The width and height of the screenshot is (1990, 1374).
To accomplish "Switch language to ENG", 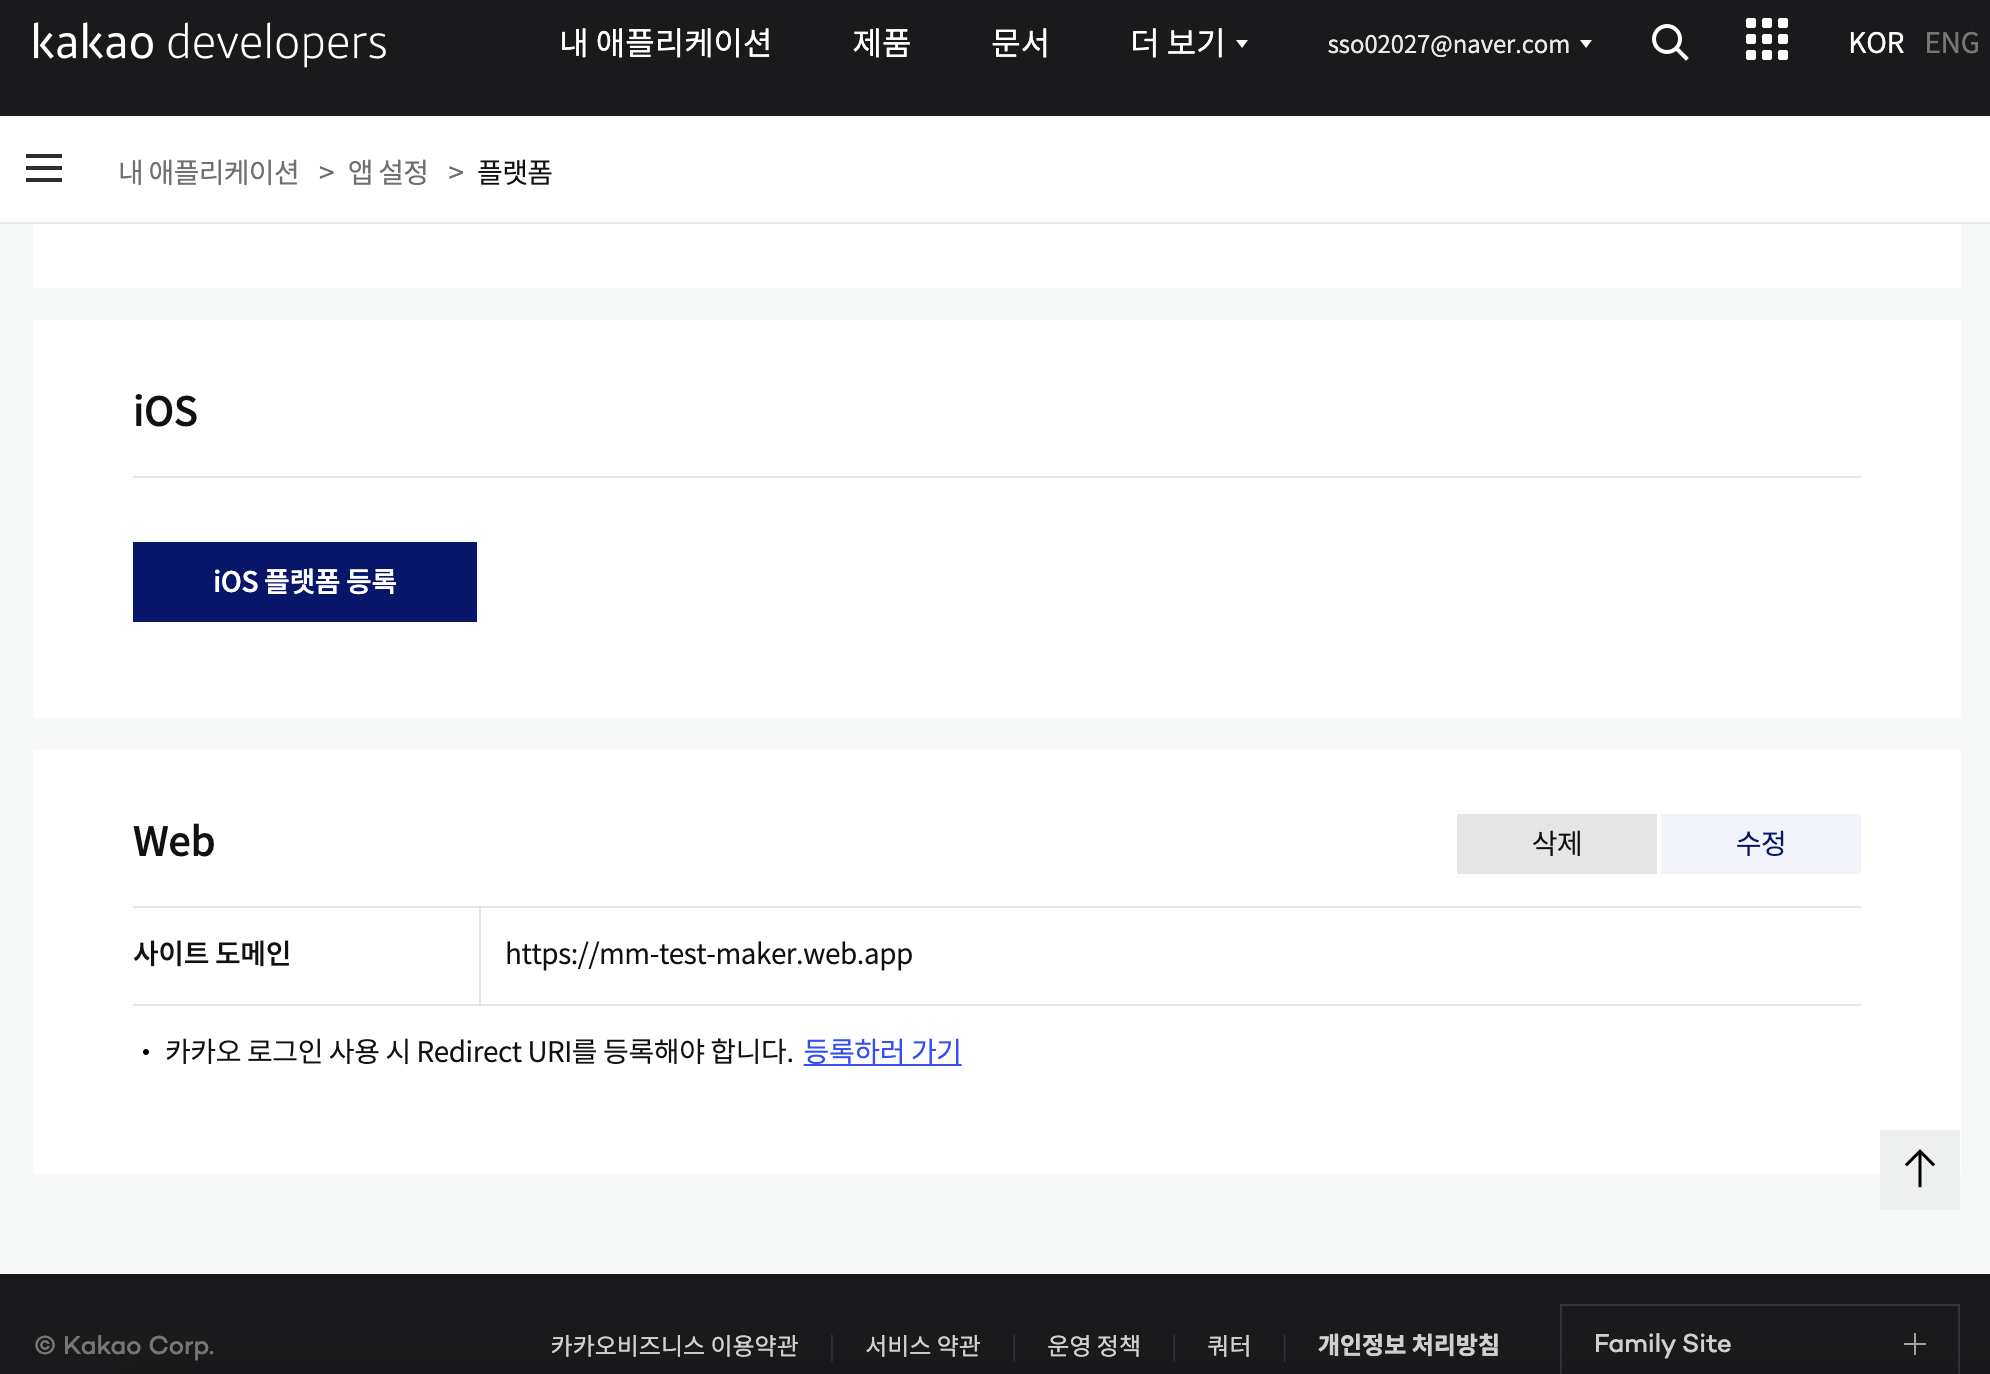I will pos(1951,43).
